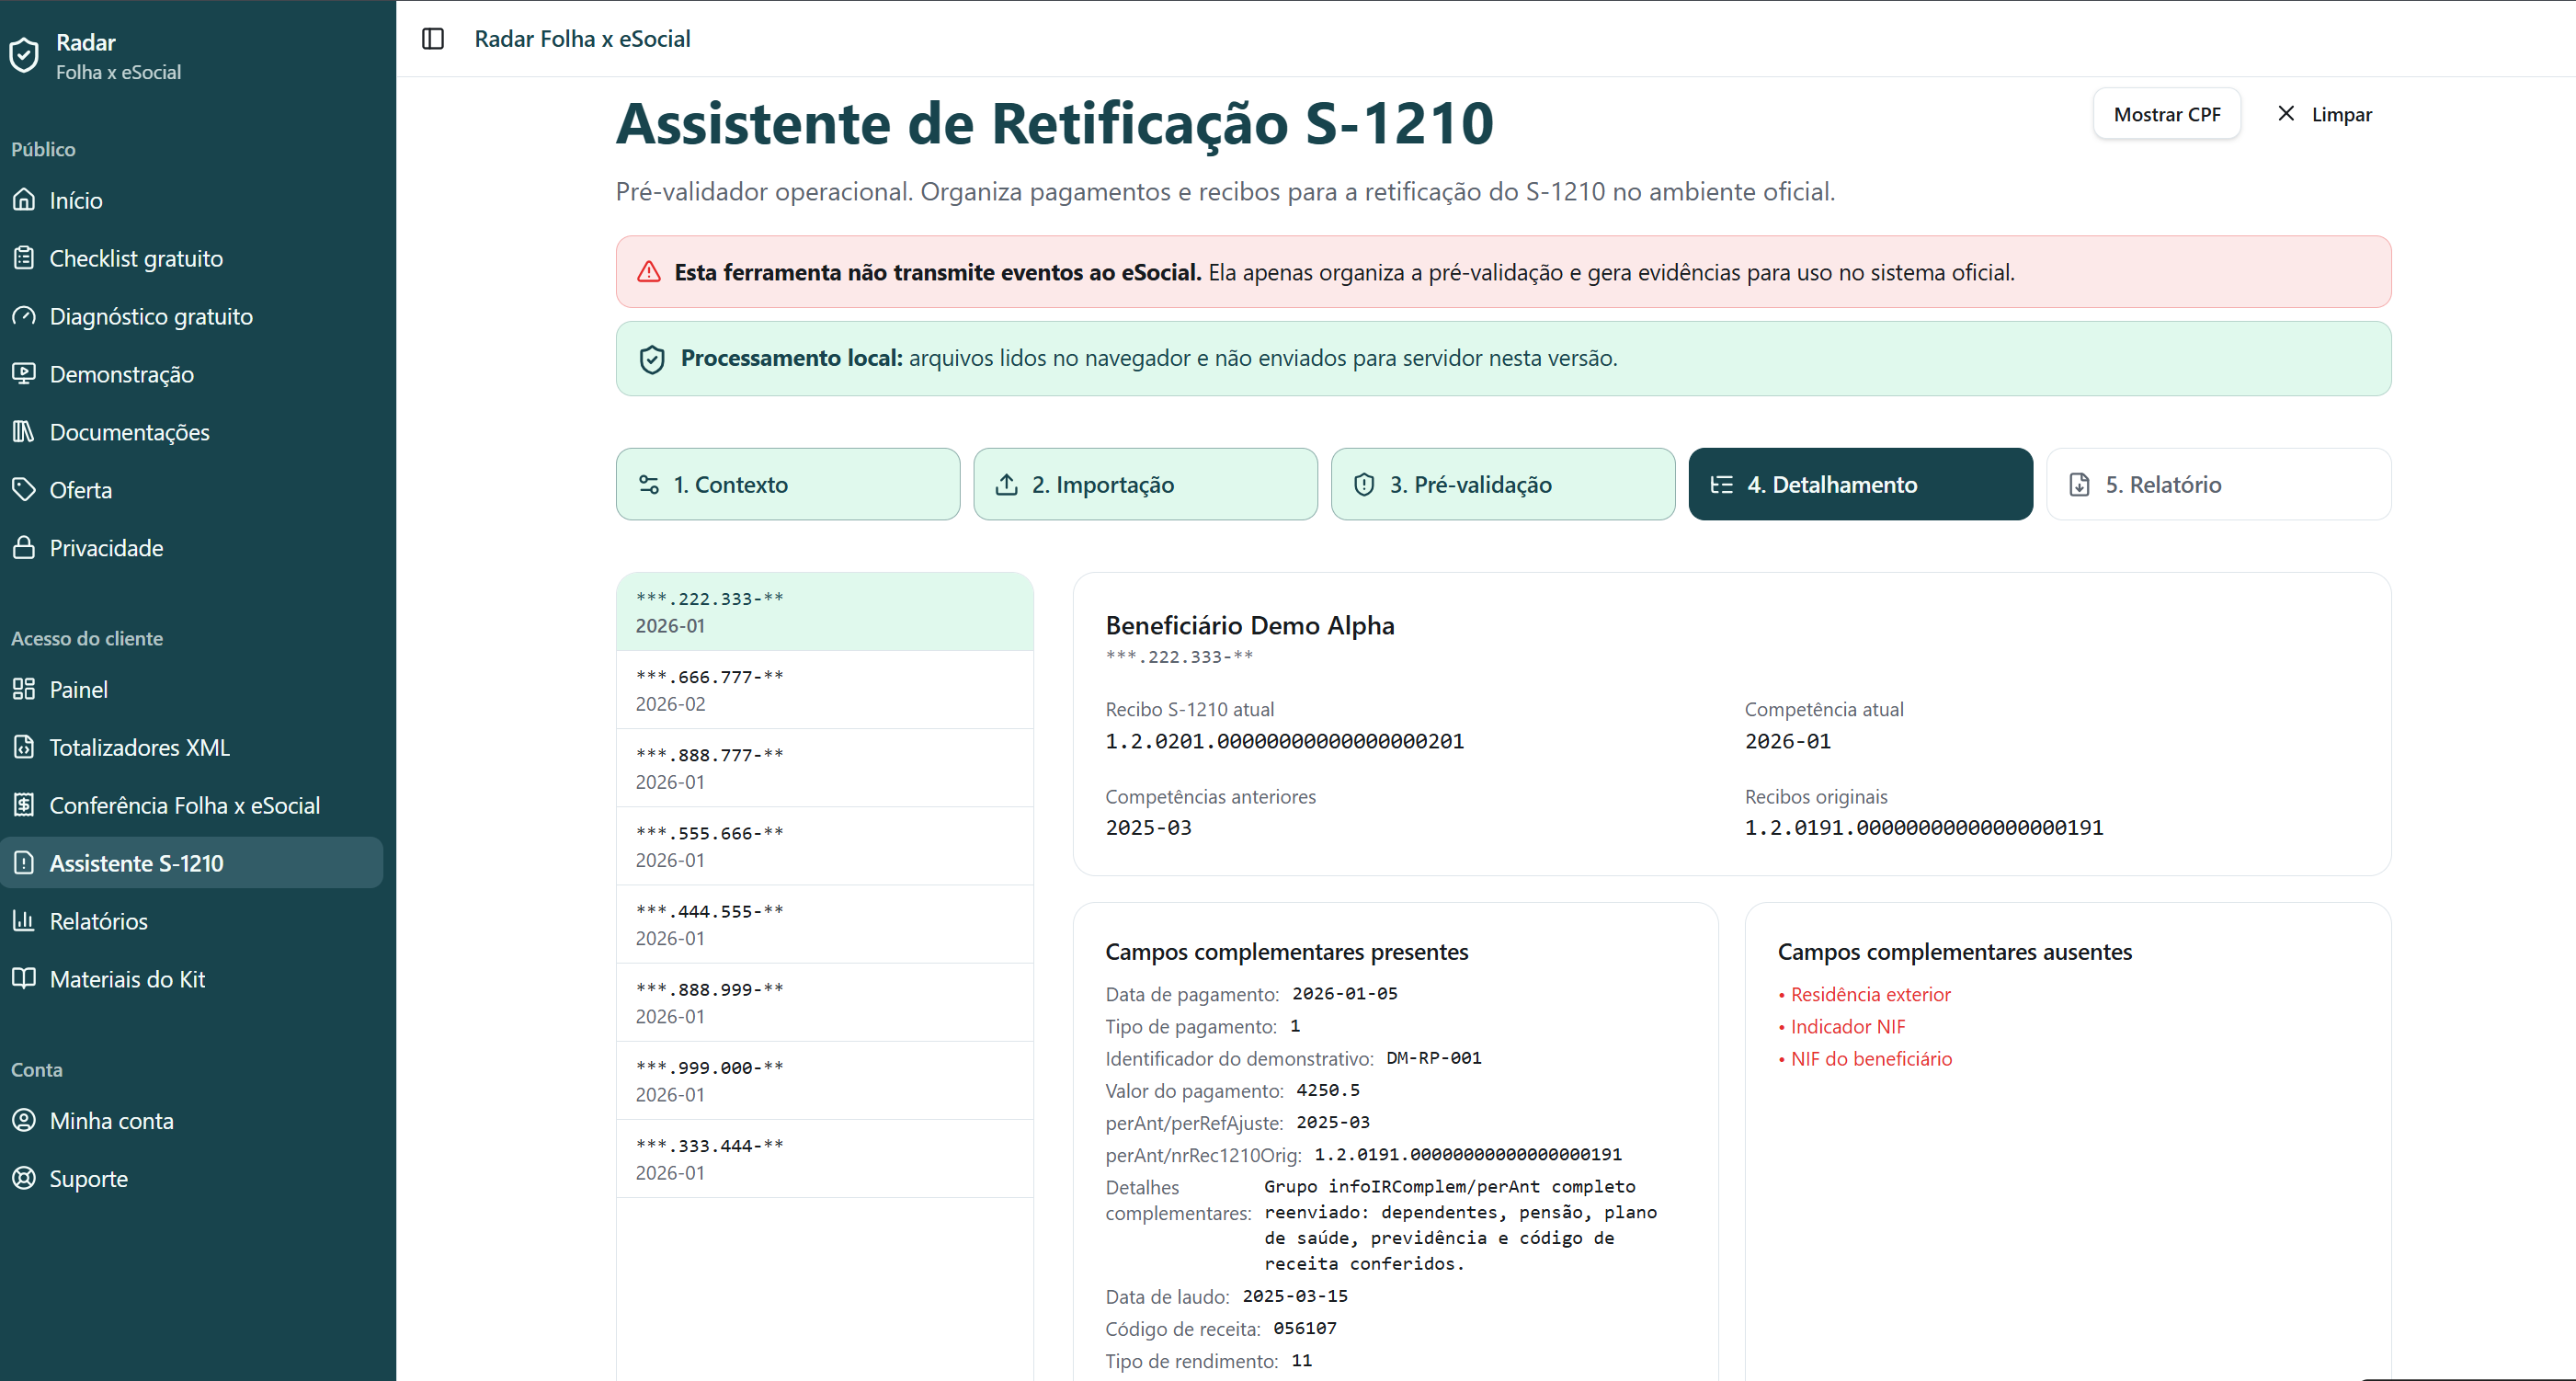
Task: Click the Oferta tag icon
Action: [x=24, y=490]
